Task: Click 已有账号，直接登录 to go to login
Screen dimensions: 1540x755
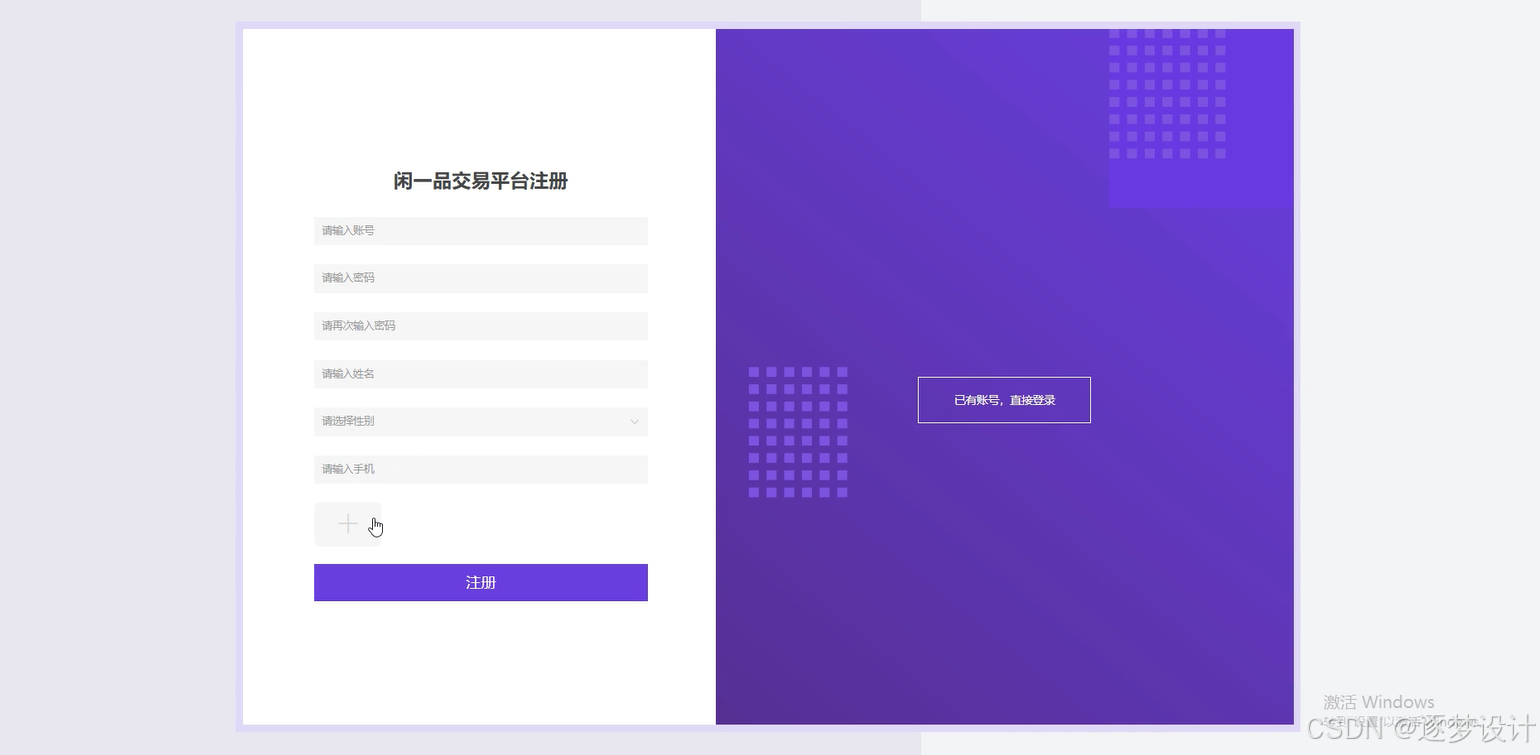Action: [1003, 399]
